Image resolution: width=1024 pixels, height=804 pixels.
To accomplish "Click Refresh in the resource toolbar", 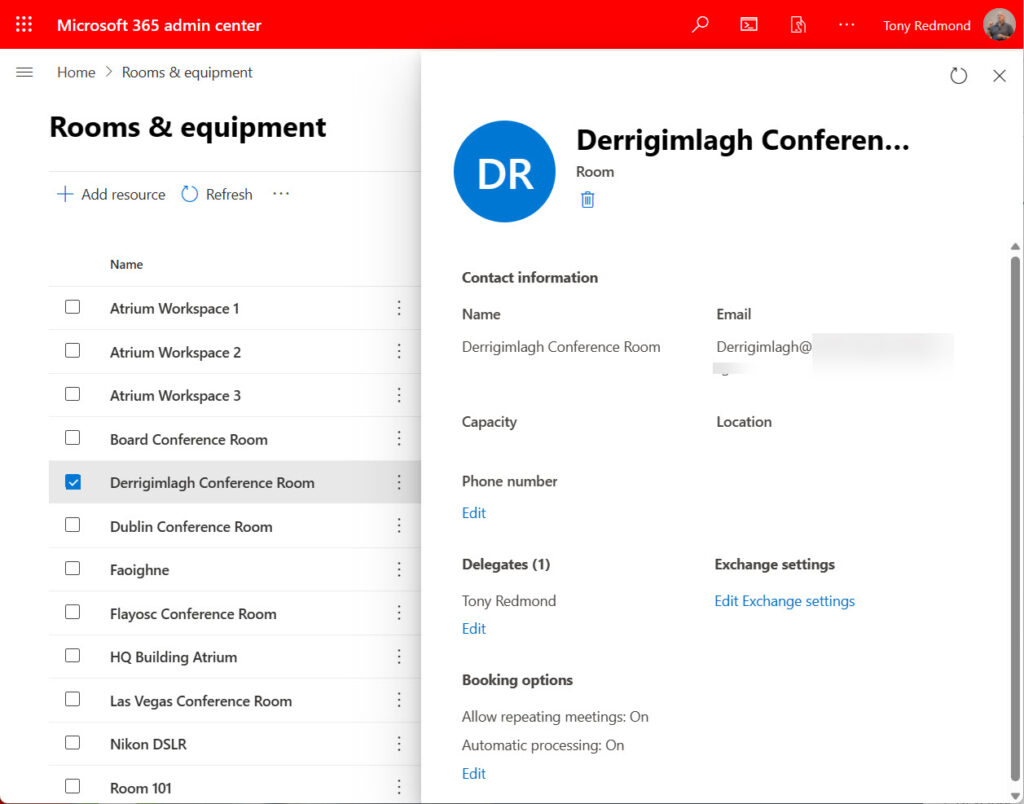I will pyautogui.click(x=217, y=194).
